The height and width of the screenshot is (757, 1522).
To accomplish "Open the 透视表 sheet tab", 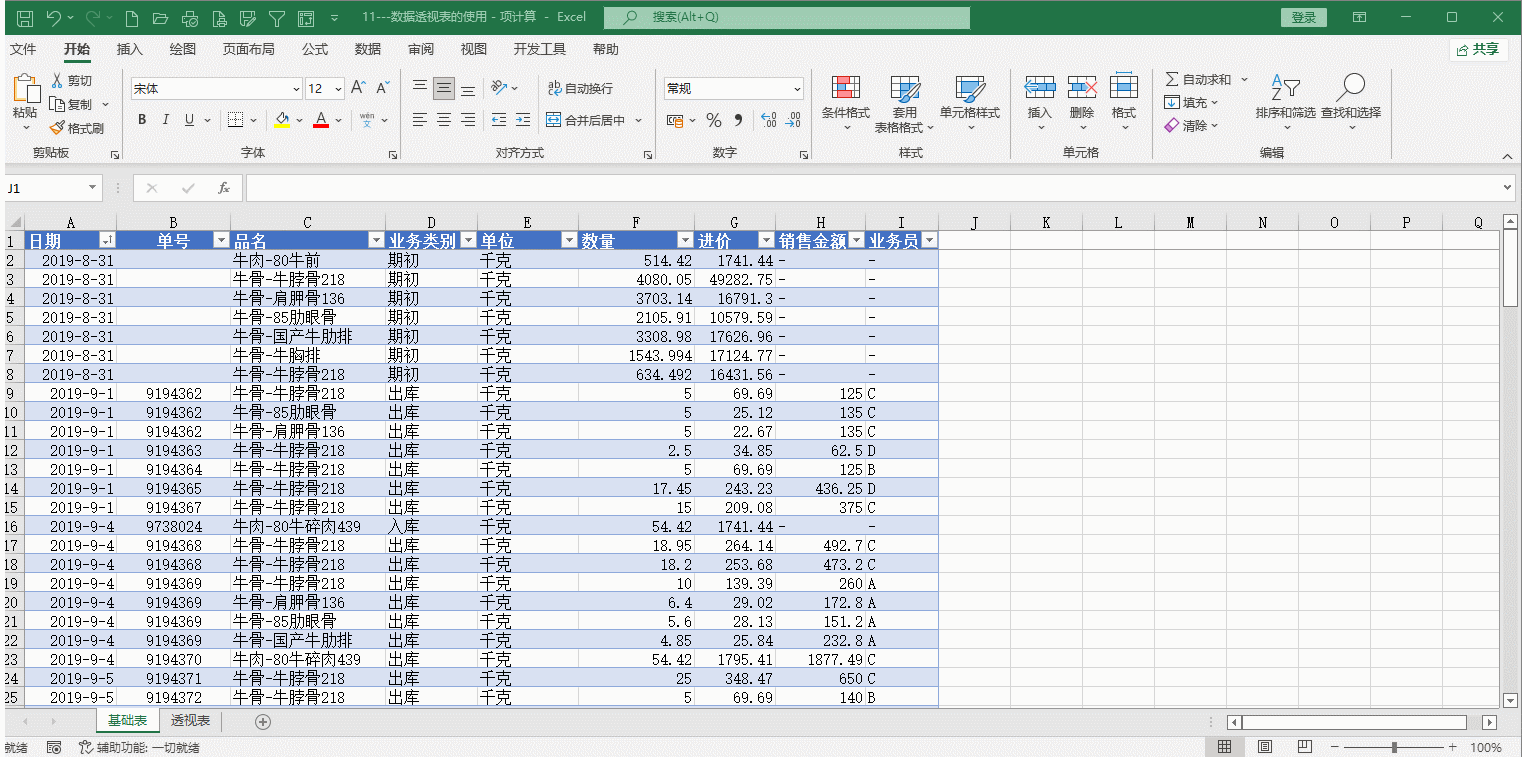I will click(x=190, y=721).
